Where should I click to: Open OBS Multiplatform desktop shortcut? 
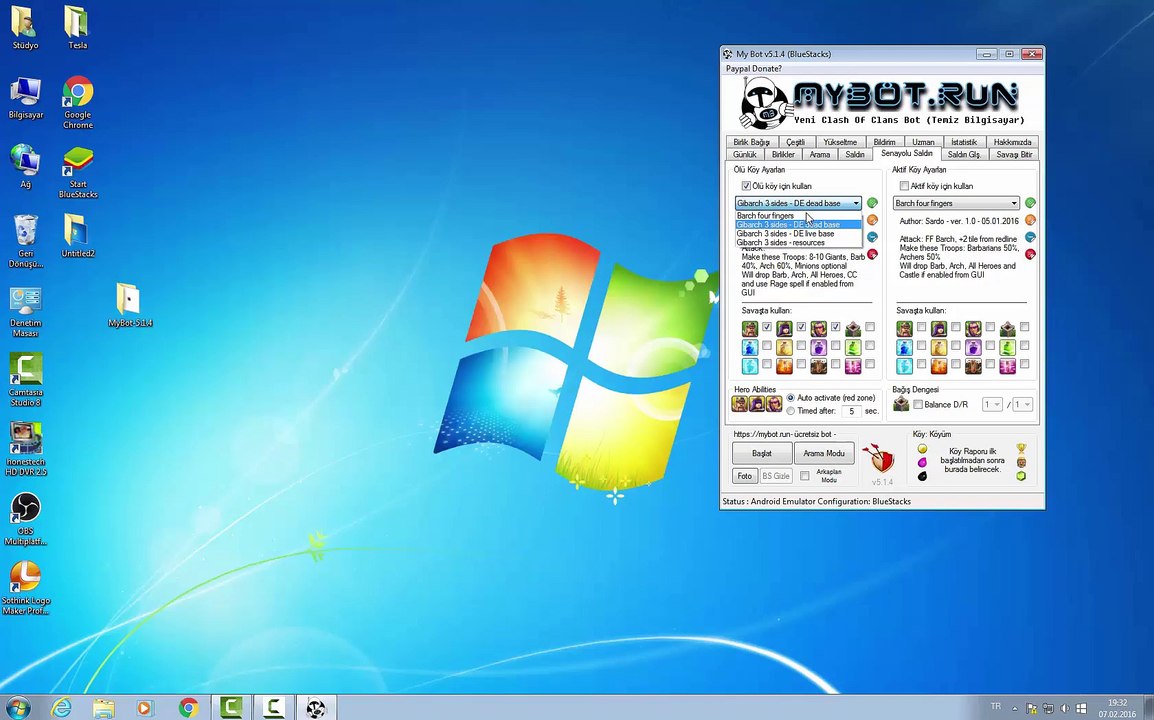[26, 519]
